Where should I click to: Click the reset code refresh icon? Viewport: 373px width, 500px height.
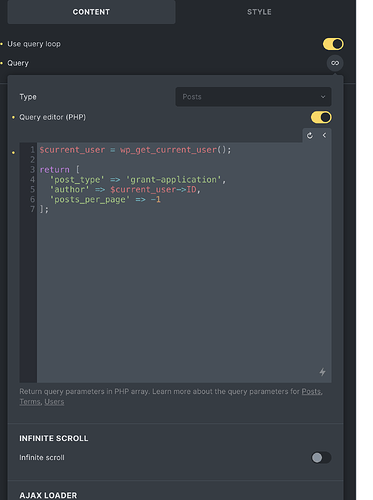tap(310, 135)
